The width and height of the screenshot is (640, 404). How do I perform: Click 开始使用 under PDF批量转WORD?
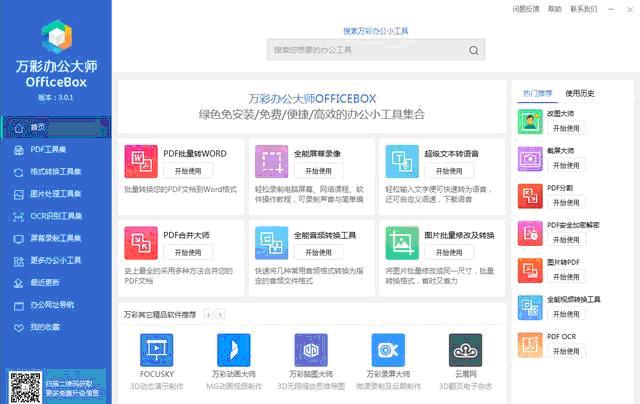pyautogui.click(x=188, y=171)
